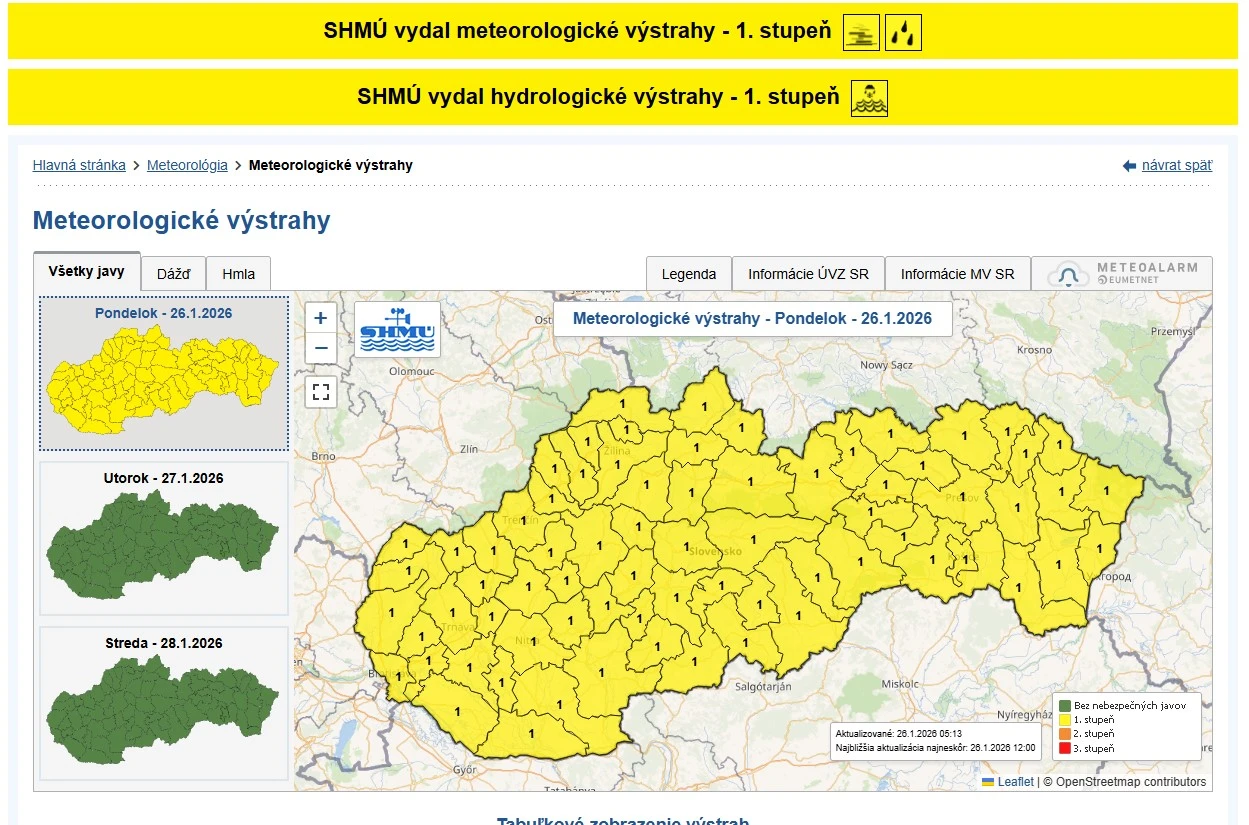Click the flood hydrological warning icon
Image resolution: width=1249 pixels, height=825 pixels.
click(x=869, y=99)
